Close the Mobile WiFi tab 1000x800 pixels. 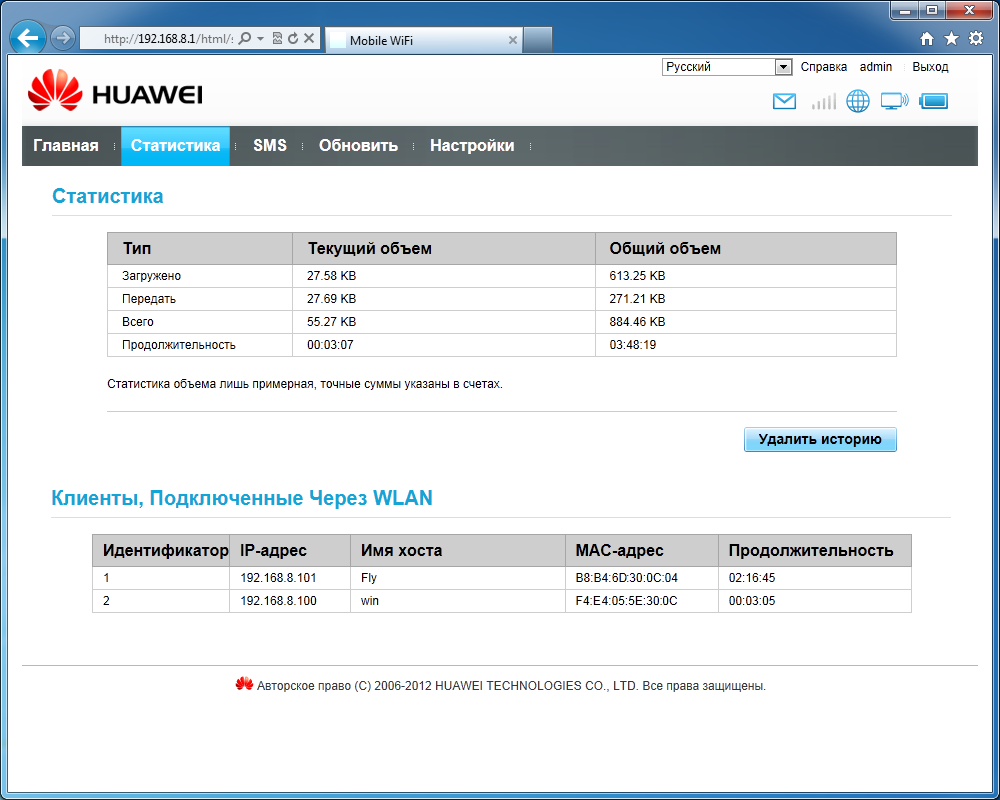tap(512, 40)
